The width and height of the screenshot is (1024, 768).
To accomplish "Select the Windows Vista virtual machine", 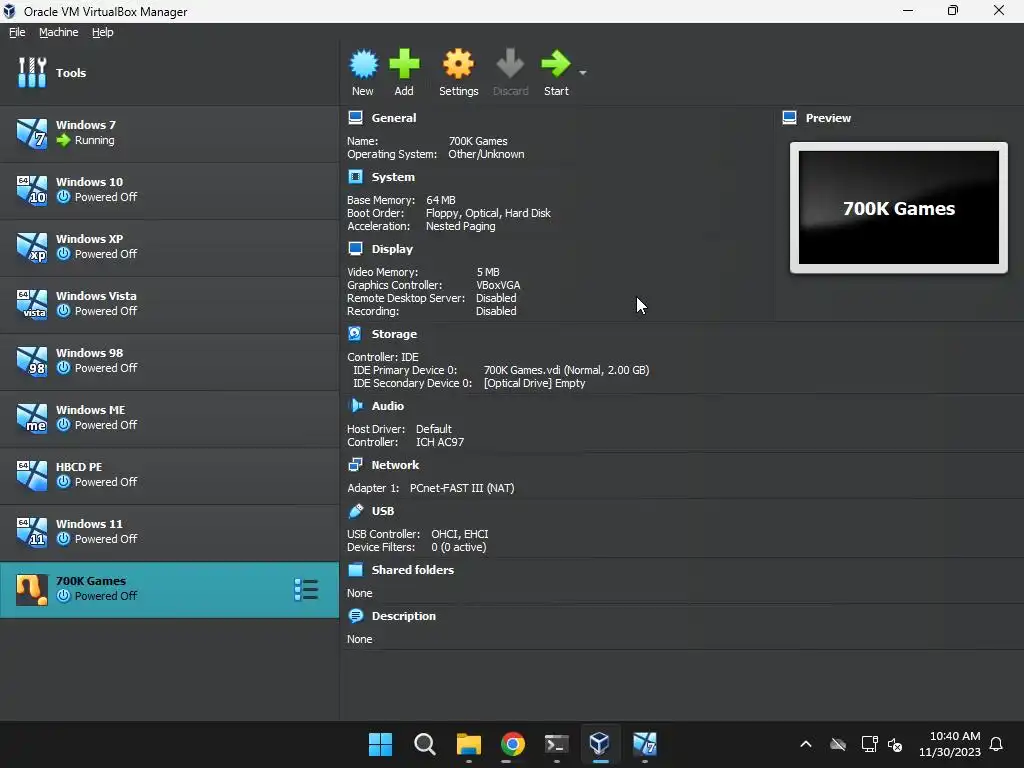I will tap(169, 304).
